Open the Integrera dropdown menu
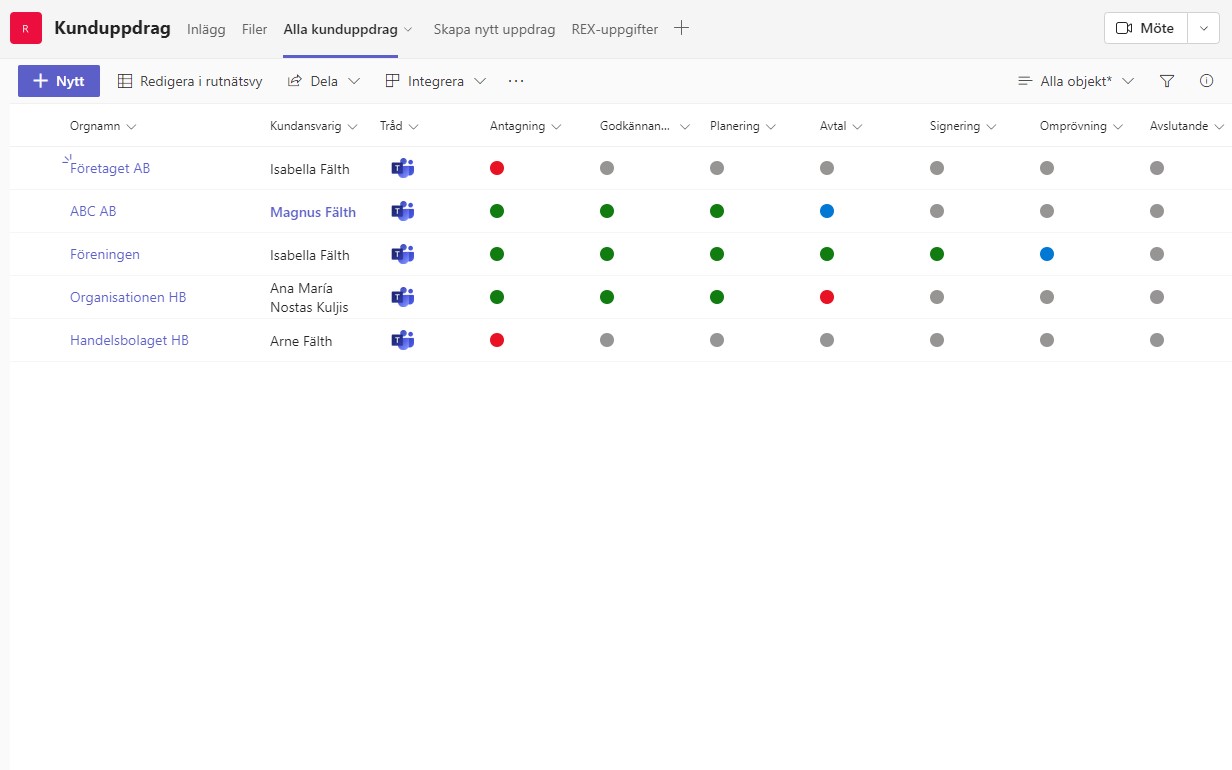Image resolution: width=1232 pixels, height=770 pixels. [x=436, y=81]
